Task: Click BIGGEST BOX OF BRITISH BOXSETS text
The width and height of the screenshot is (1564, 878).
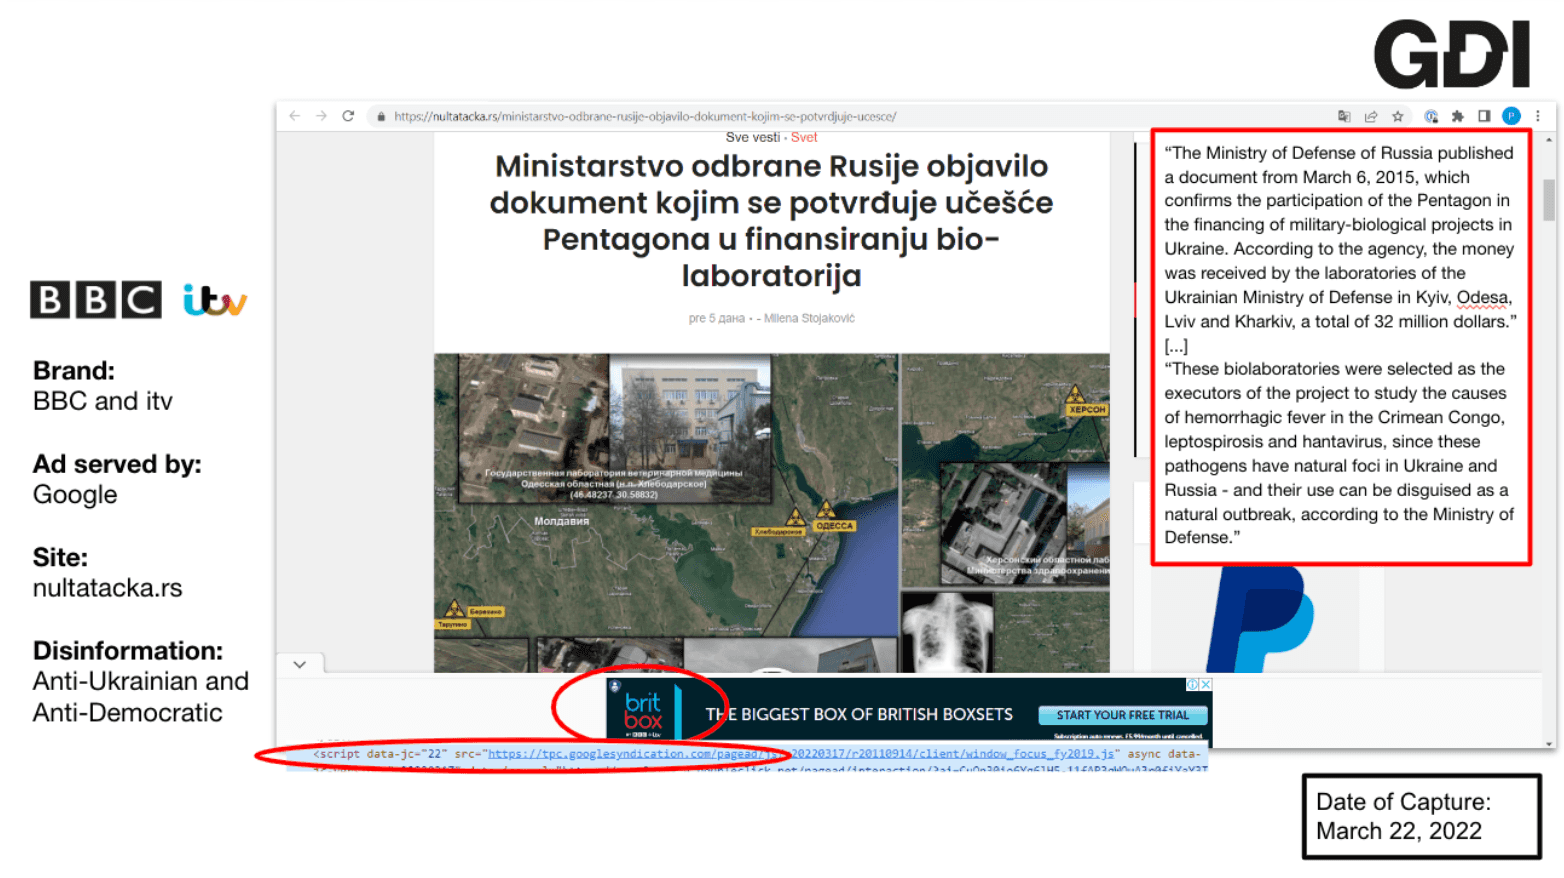Action: click(859, 714)
